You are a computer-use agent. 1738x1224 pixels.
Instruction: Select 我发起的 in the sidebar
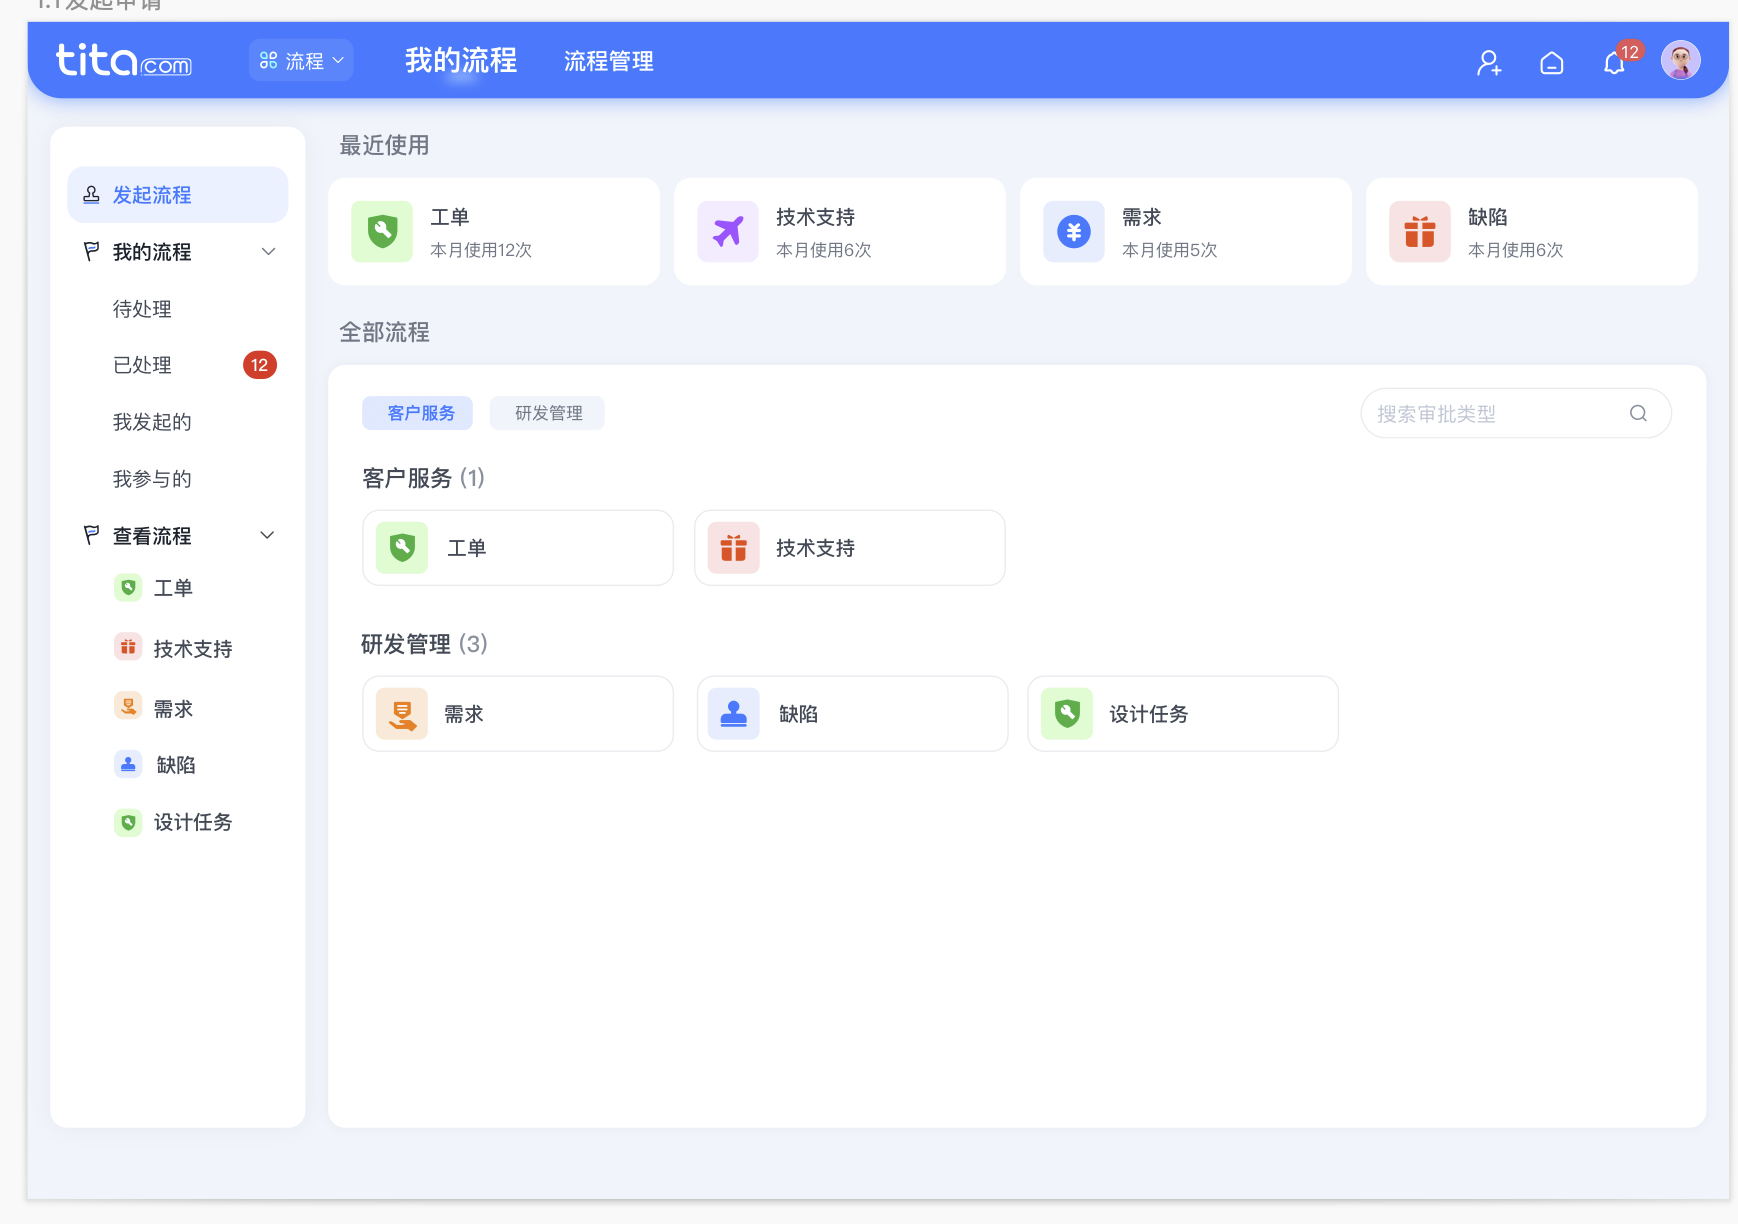click(x=152, y=421)
